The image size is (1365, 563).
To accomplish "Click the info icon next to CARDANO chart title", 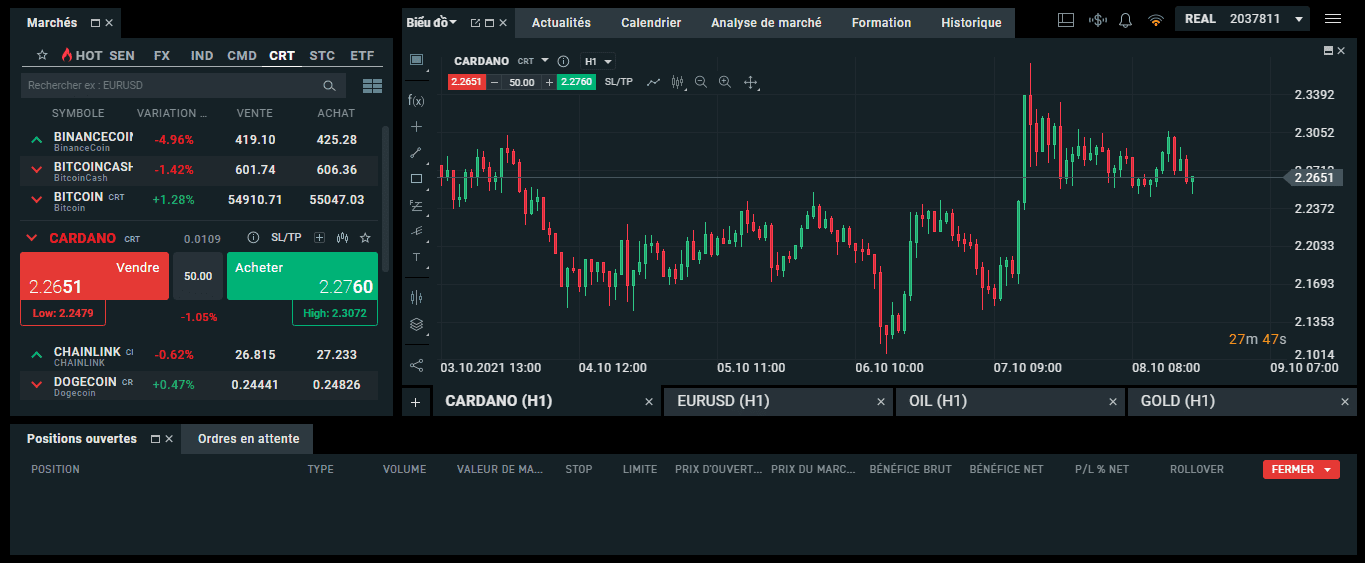I will coord(563,61).
